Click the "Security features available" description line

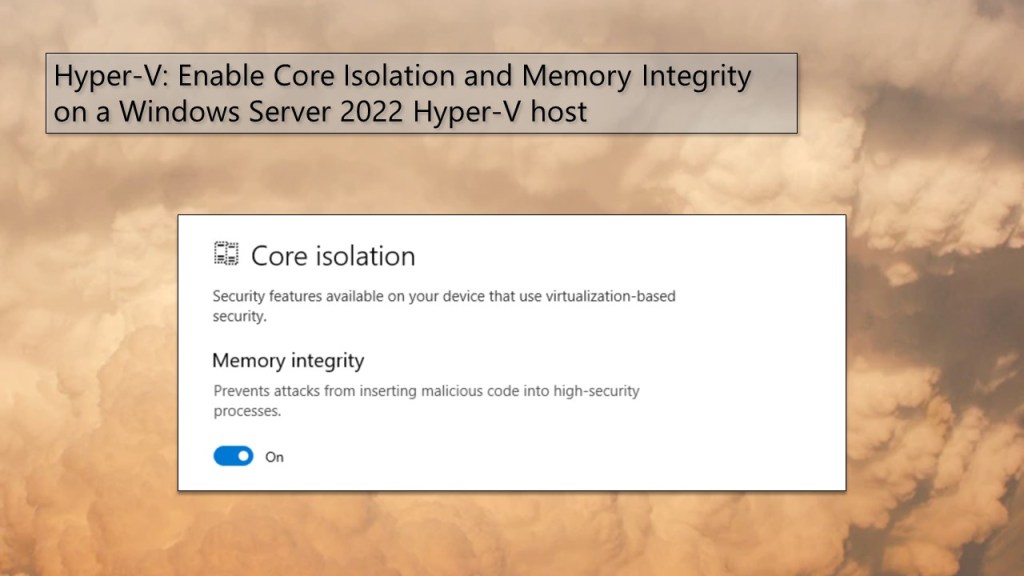[451, 297]
